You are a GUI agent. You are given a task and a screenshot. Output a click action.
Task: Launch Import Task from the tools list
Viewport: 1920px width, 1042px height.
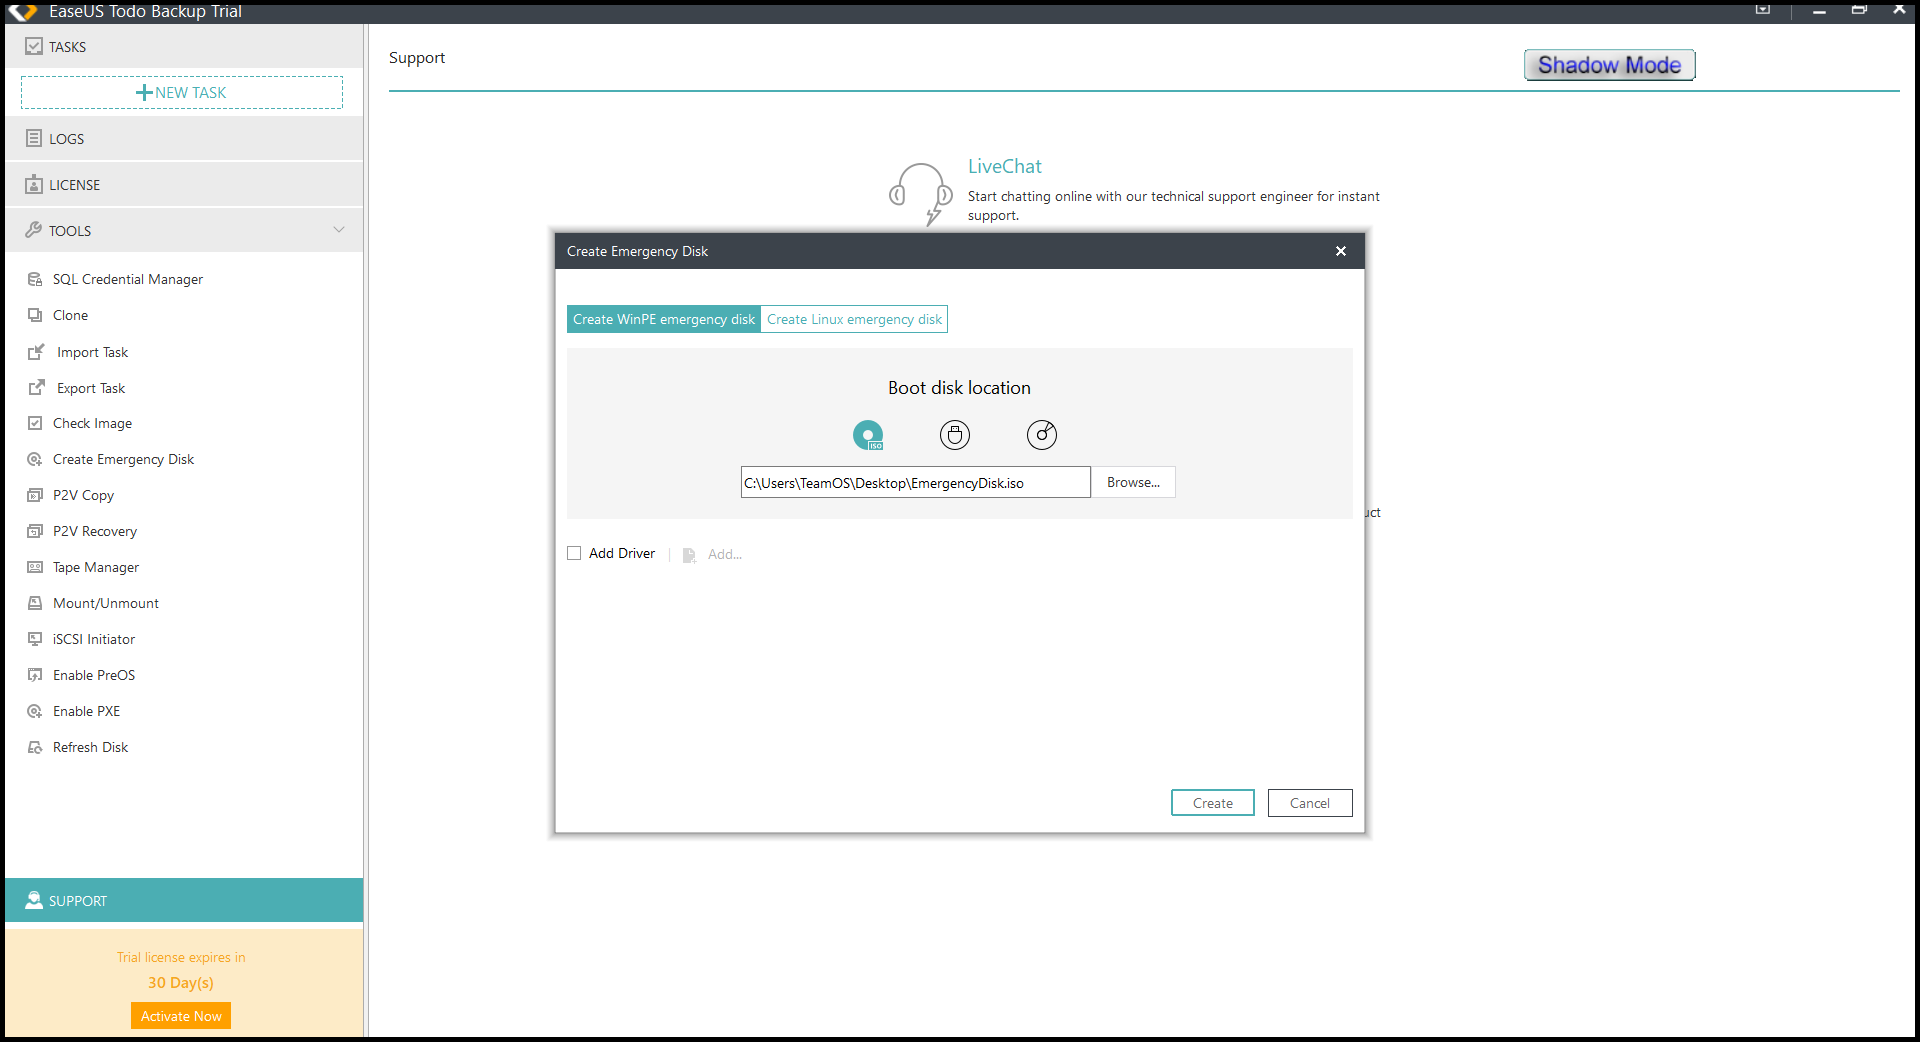[x=92, y=352]
